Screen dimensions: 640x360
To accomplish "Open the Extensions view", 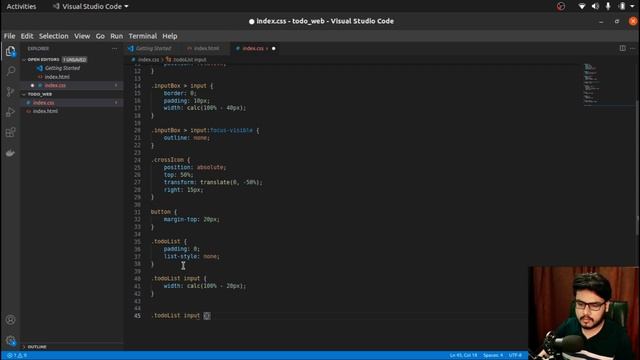I will pyautogui.click(x=11, y=132).
